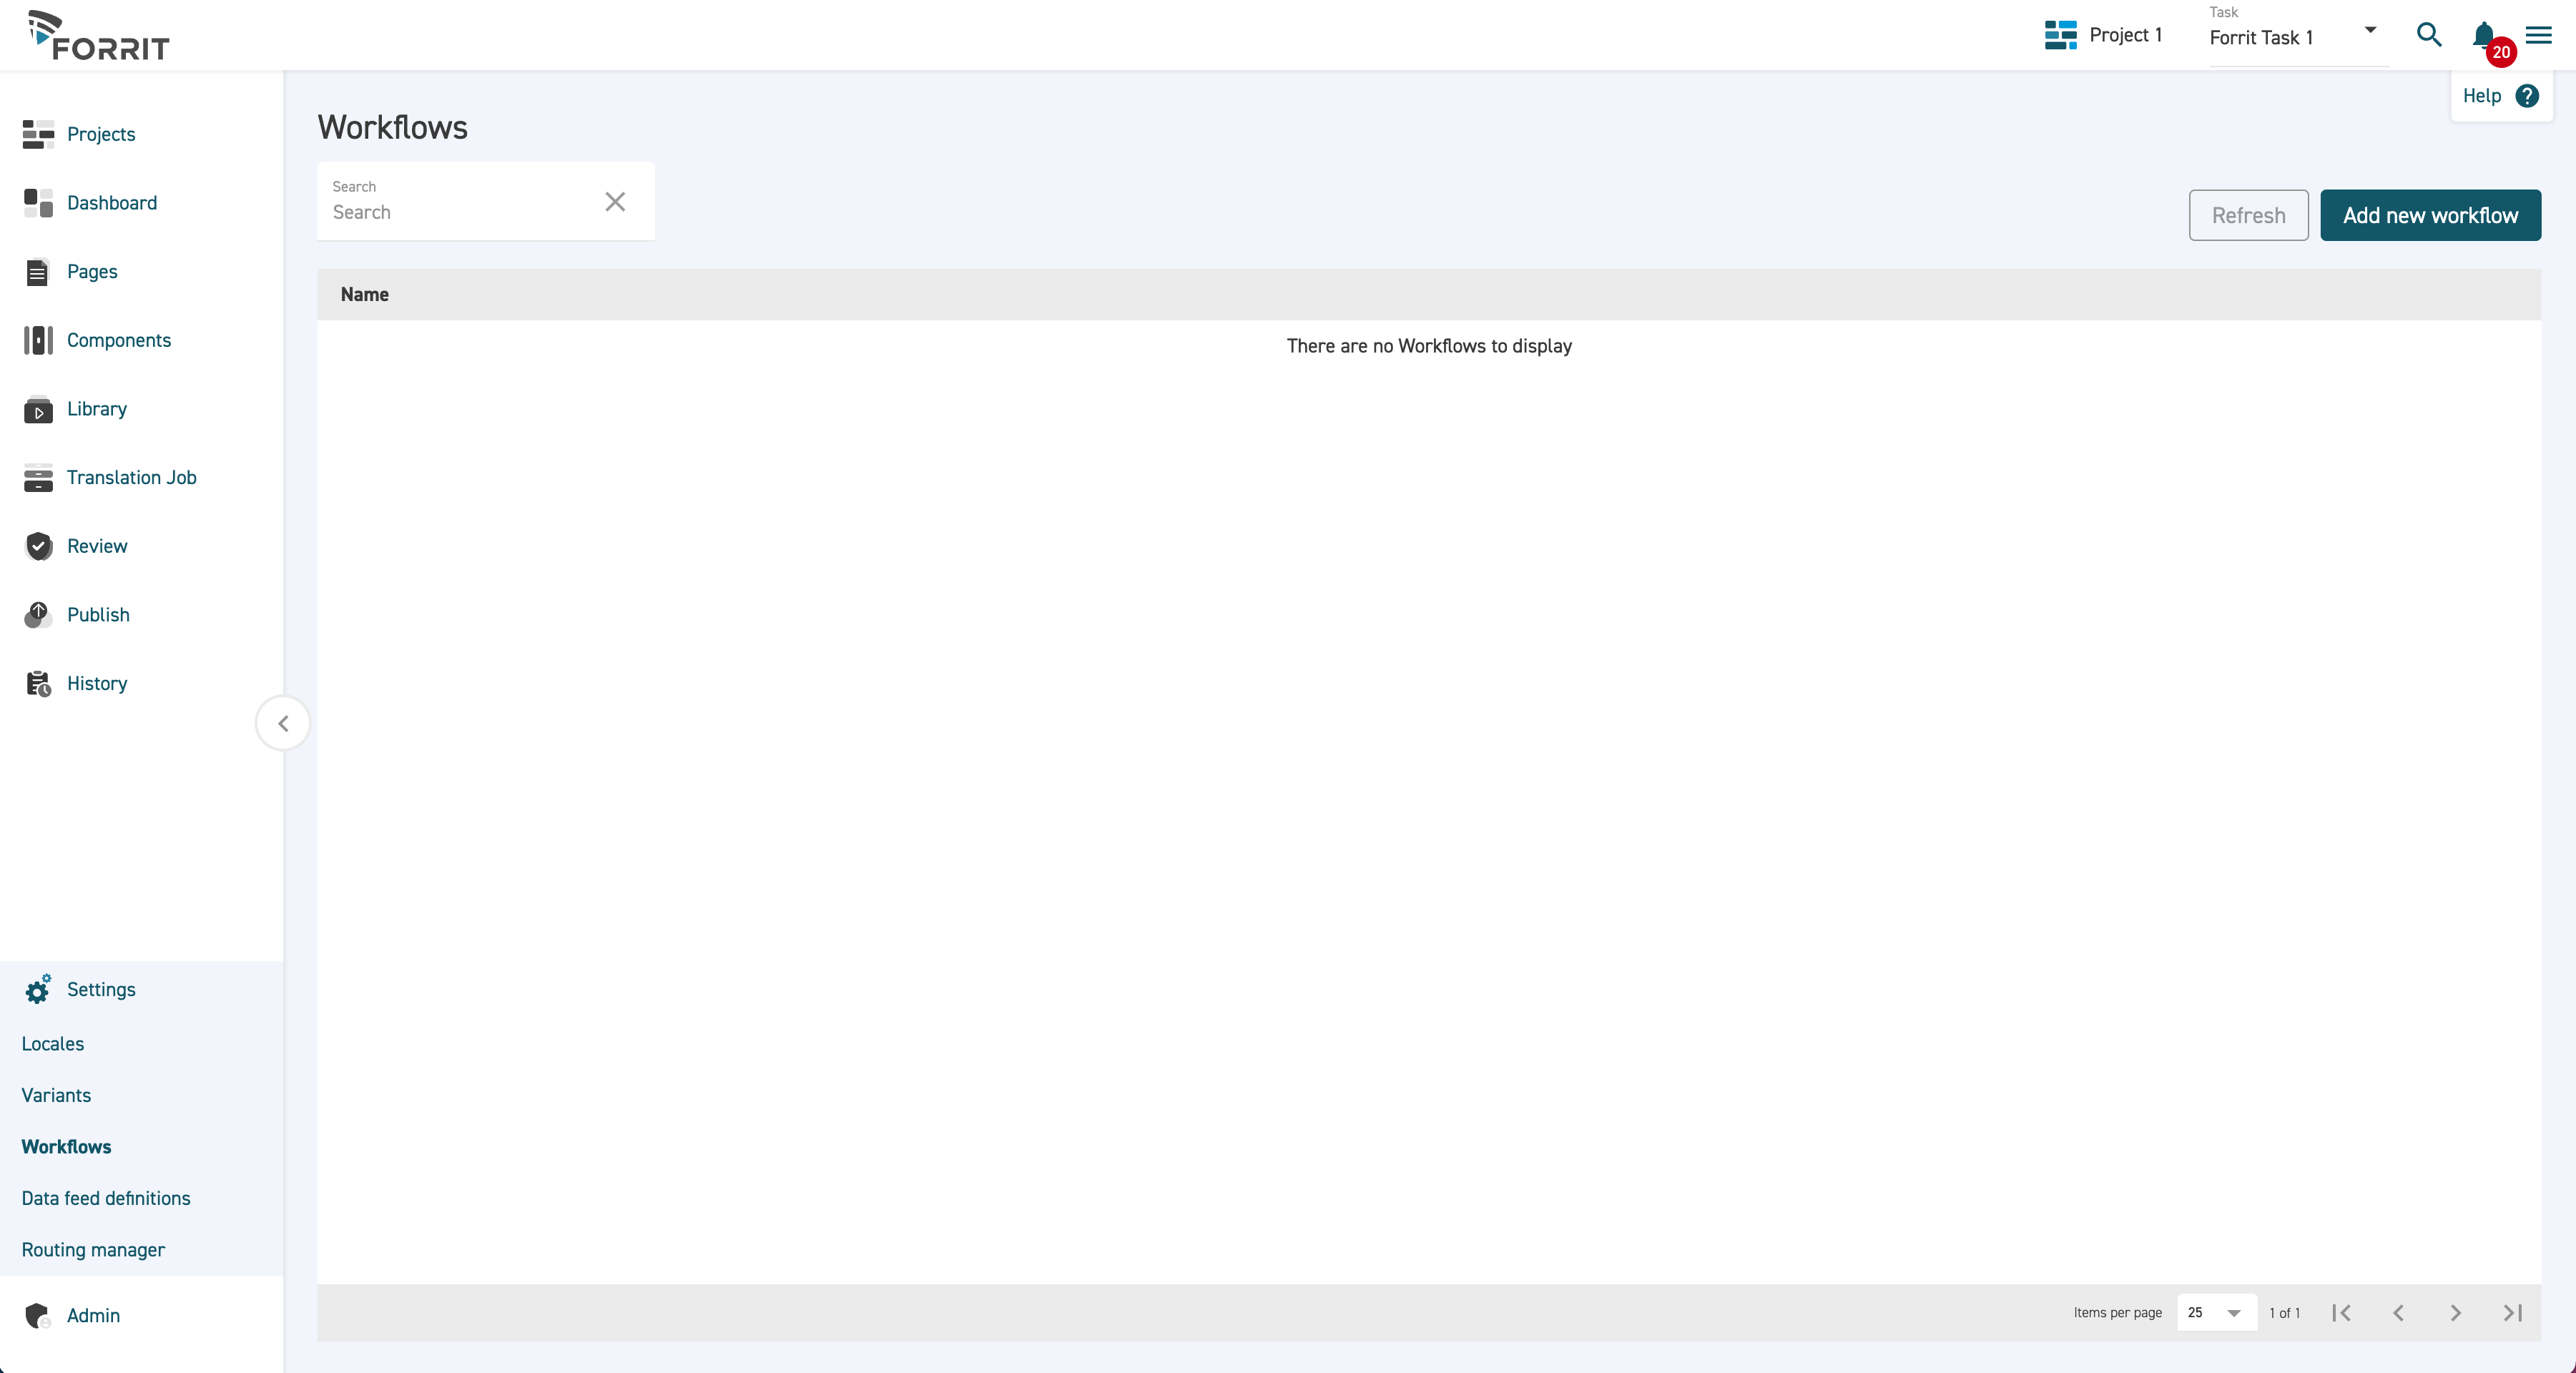Open the Library section
Screen dimensions: 2576x1373
coord(96,409)
